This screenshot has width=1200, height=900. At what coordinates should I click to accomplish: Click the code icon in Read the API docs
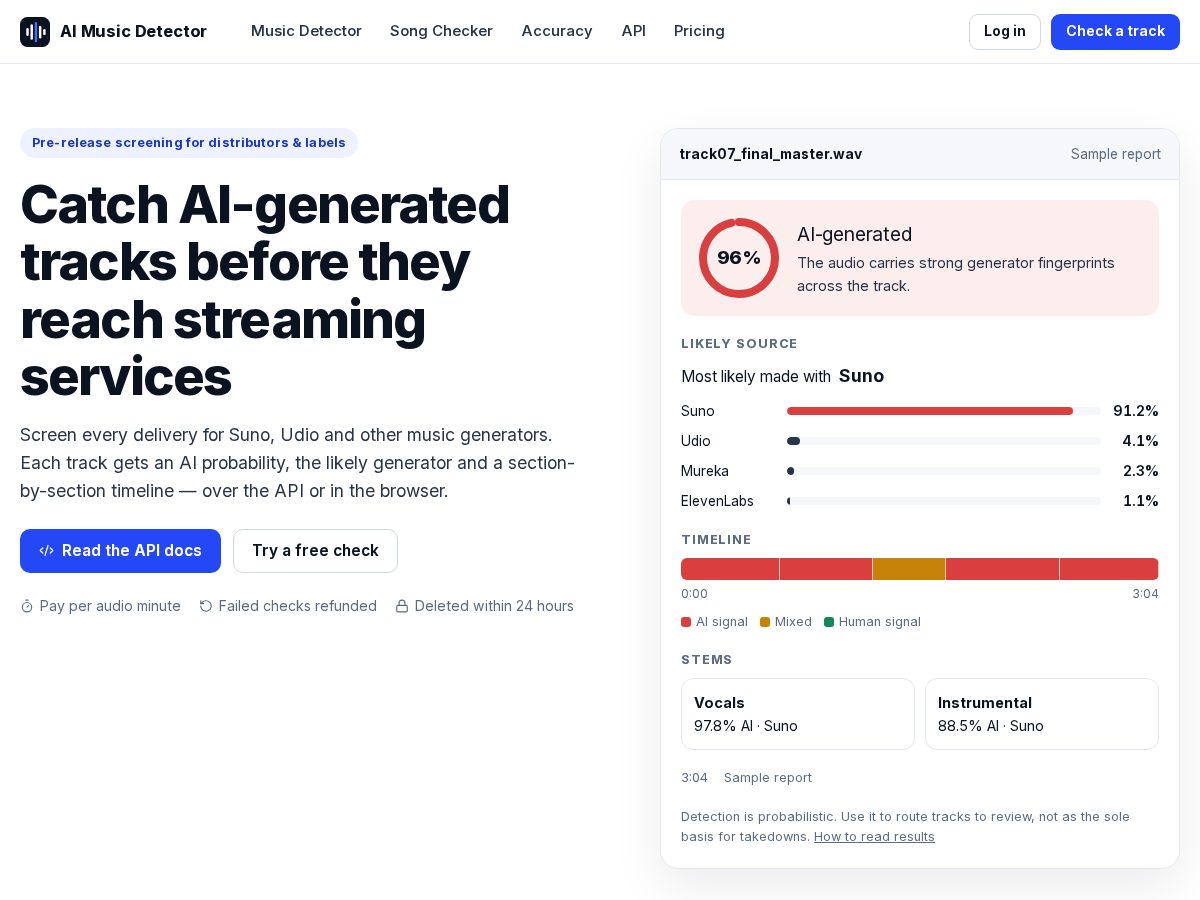pos(46,551)
